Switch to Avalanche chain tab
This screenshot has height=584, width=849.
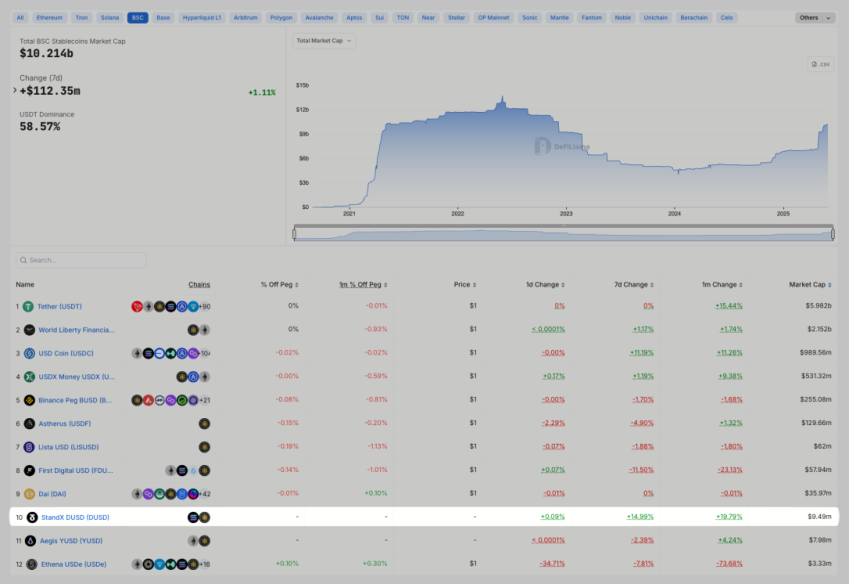point(319,18)
